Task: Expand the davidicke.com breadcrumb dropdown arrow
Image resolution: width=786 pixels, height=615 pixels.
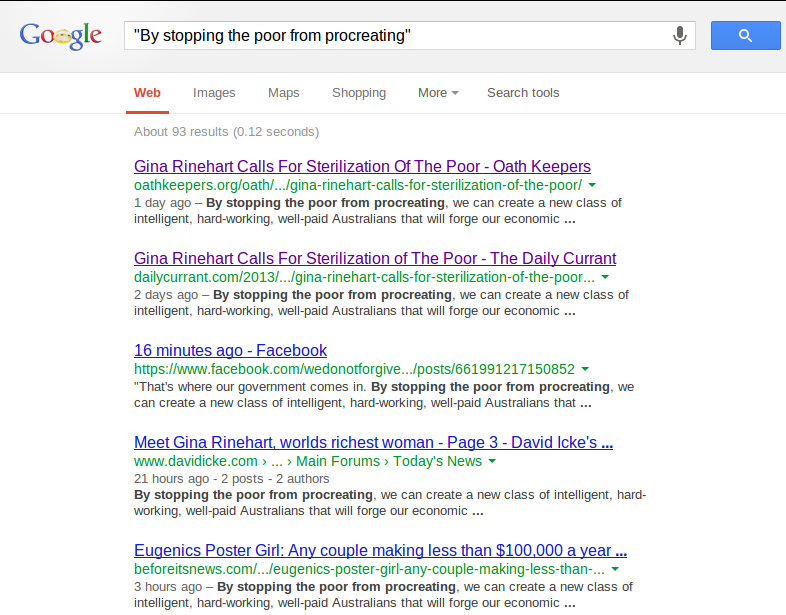Action: pyautogui.click(x=492, y=462)
